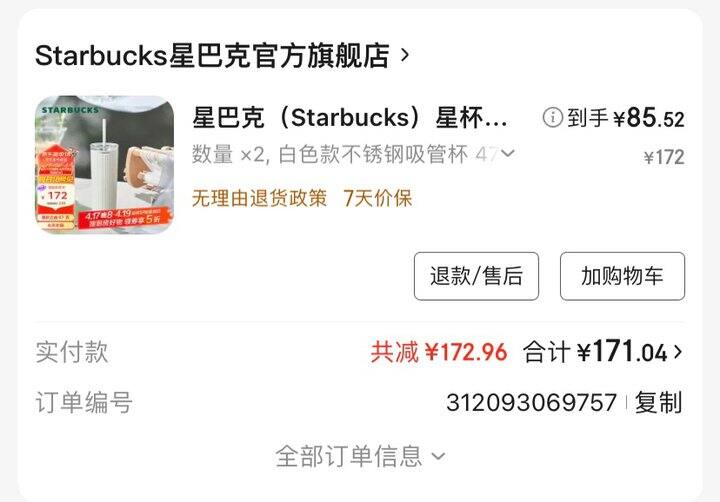Tap the 7天价保 price protection tag

pos(377,198)
